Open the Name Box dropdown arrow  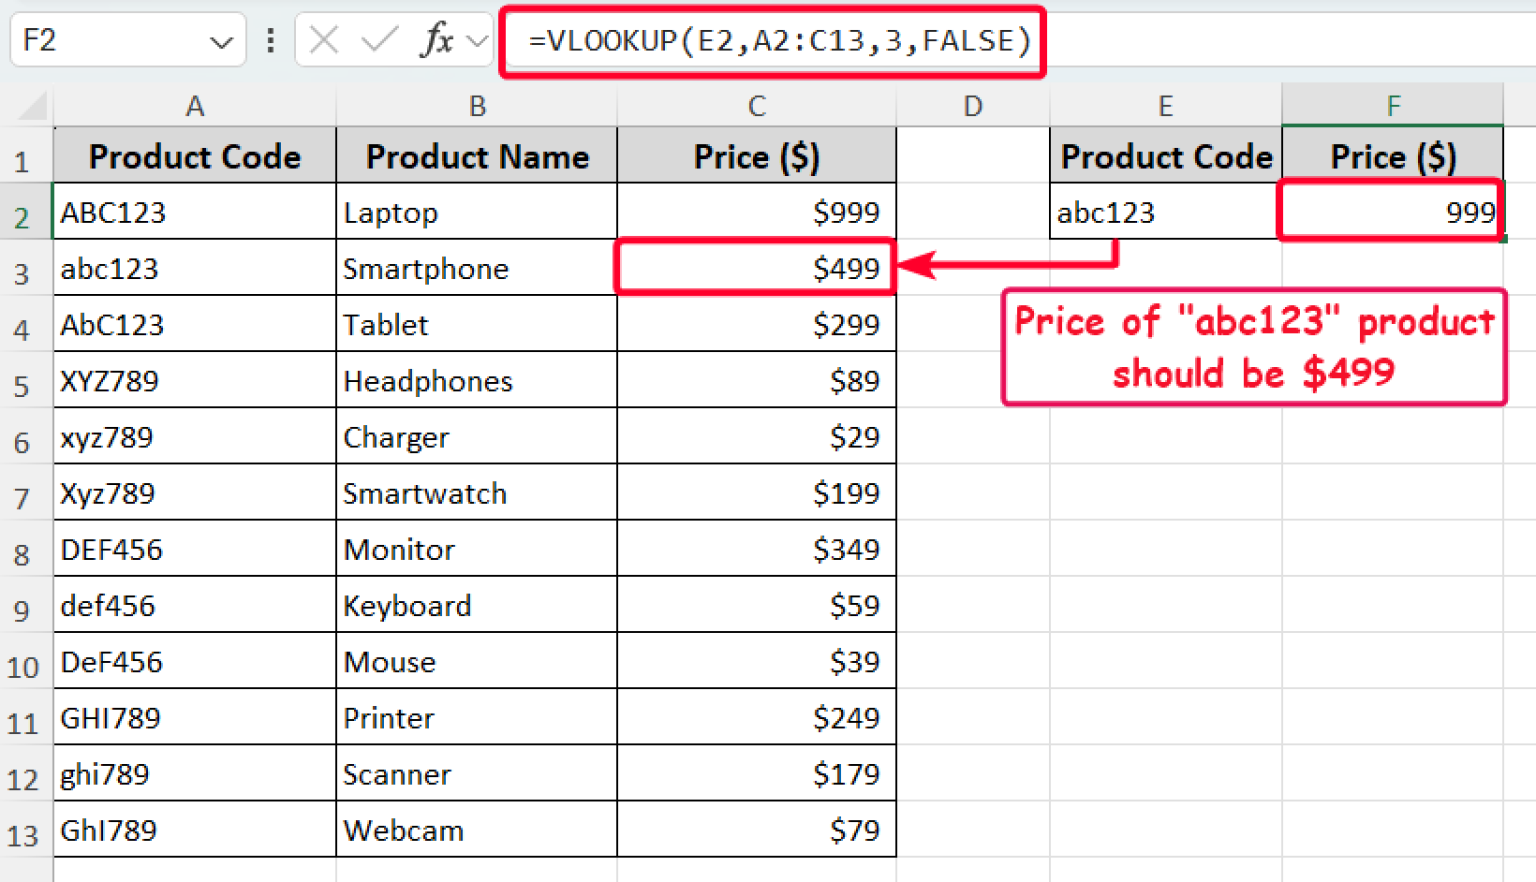[x=222, y=41]
